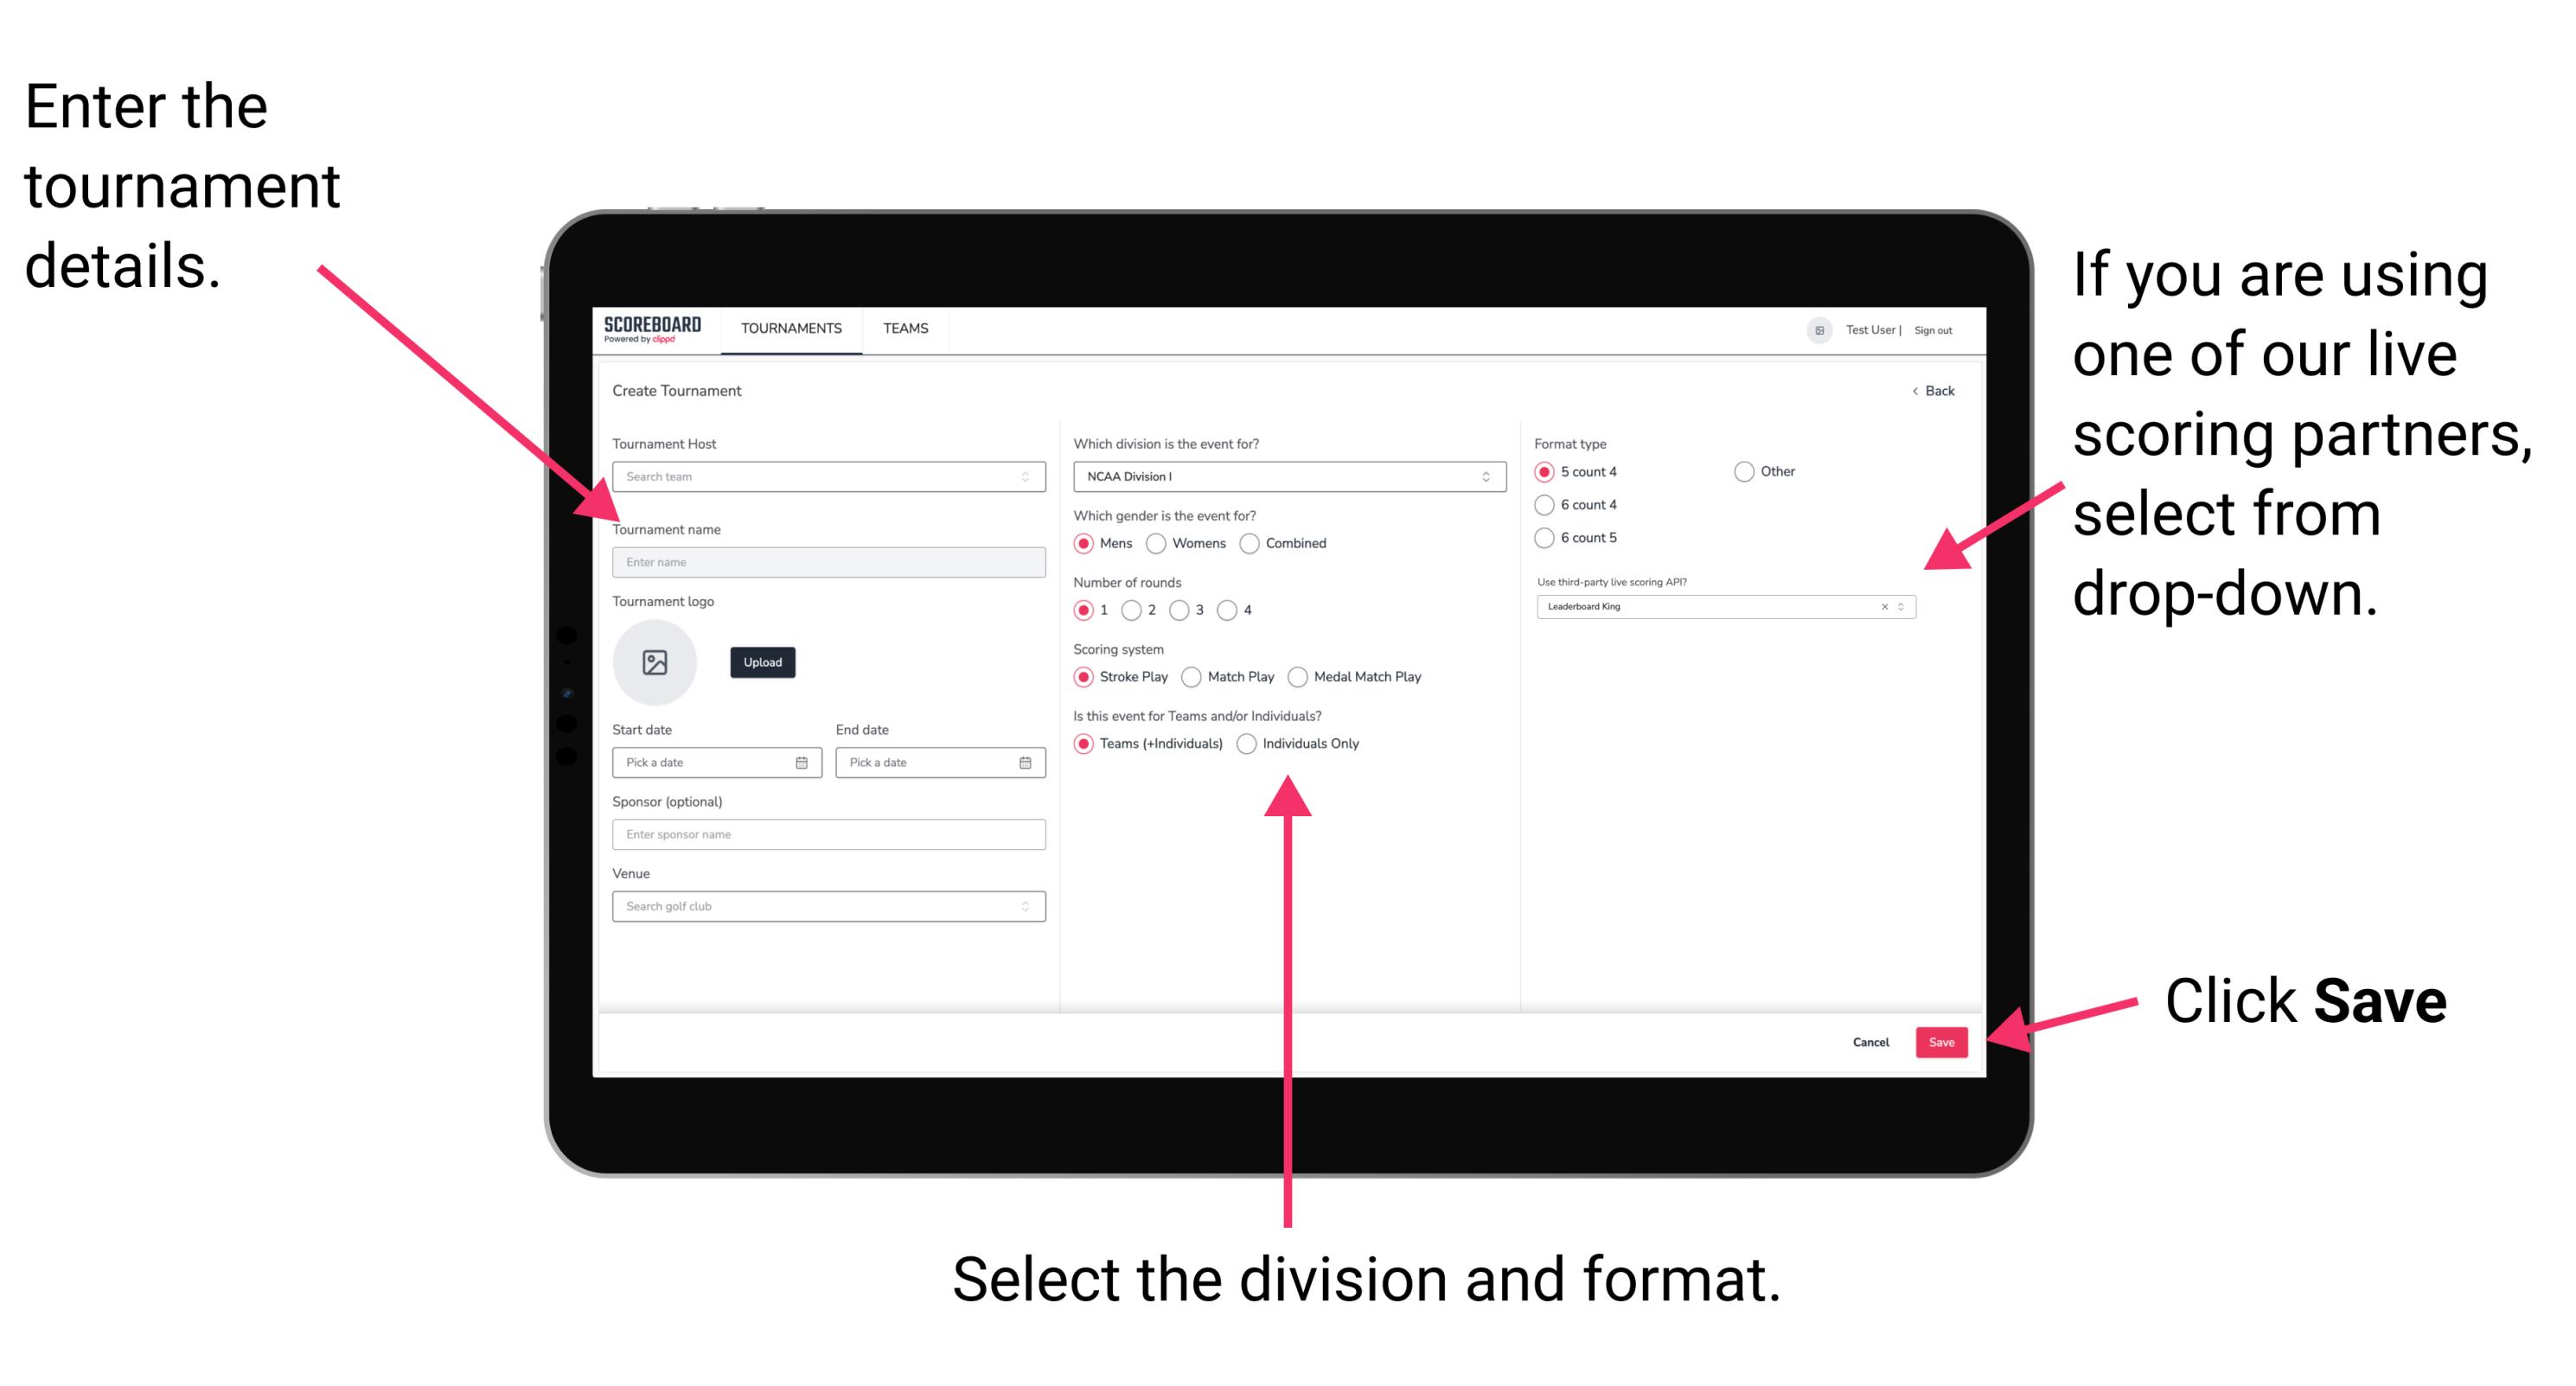Click the Upload button for tournament logo
Image resolution: width=2576 pixels, height=1386 pixels.
click(x=761, y=662)
